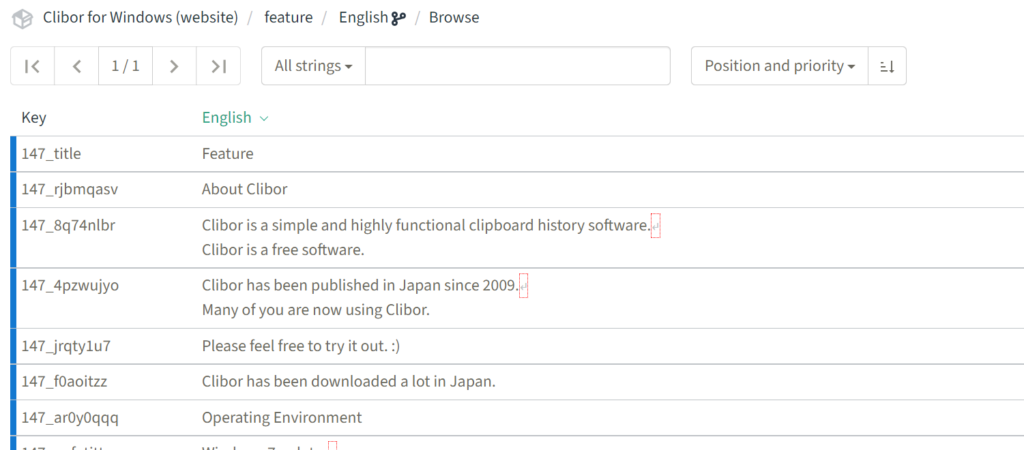The width and height of the screenshot is (1024, 450).
Task: Go to the next page
Action: point(174,66)
